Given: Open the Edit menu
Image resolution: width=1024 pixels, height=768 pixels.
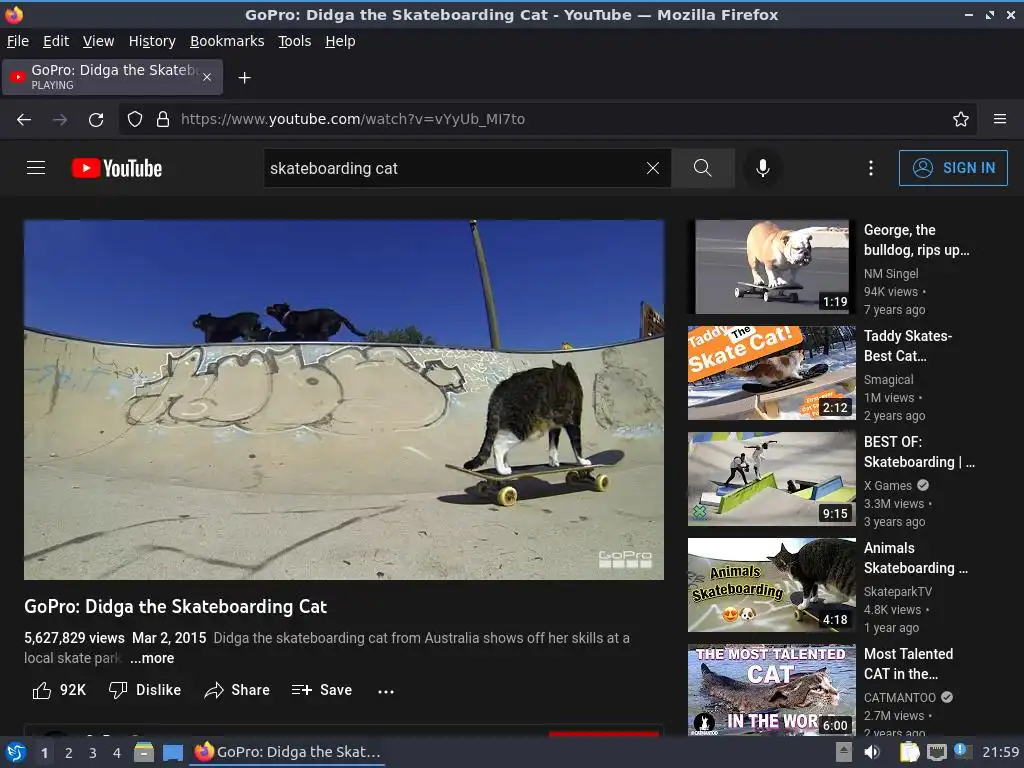Looking at the screenshot, I should pos(56,41).
